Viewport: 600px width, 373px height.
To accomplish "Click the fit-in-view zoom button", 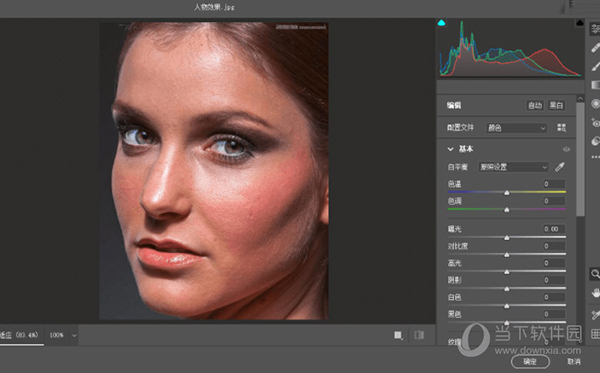I will (20, 335).
